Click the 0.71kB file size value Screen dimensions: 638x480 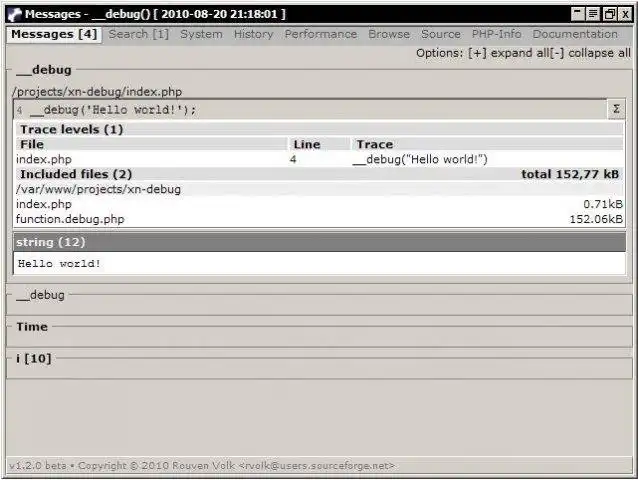pyautogui.click(x=603, y=204)
